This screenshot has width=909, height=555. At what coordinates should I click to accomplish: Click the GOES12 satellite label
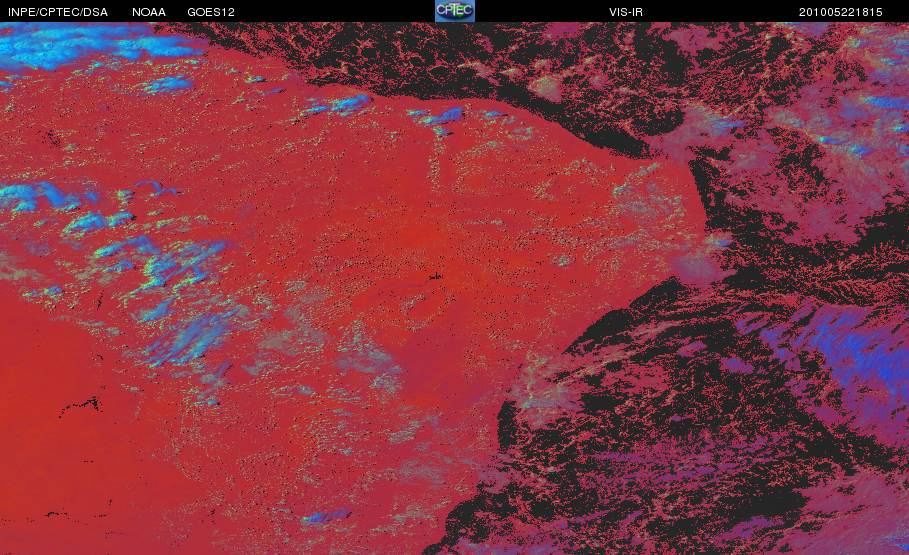click(211, 12)
